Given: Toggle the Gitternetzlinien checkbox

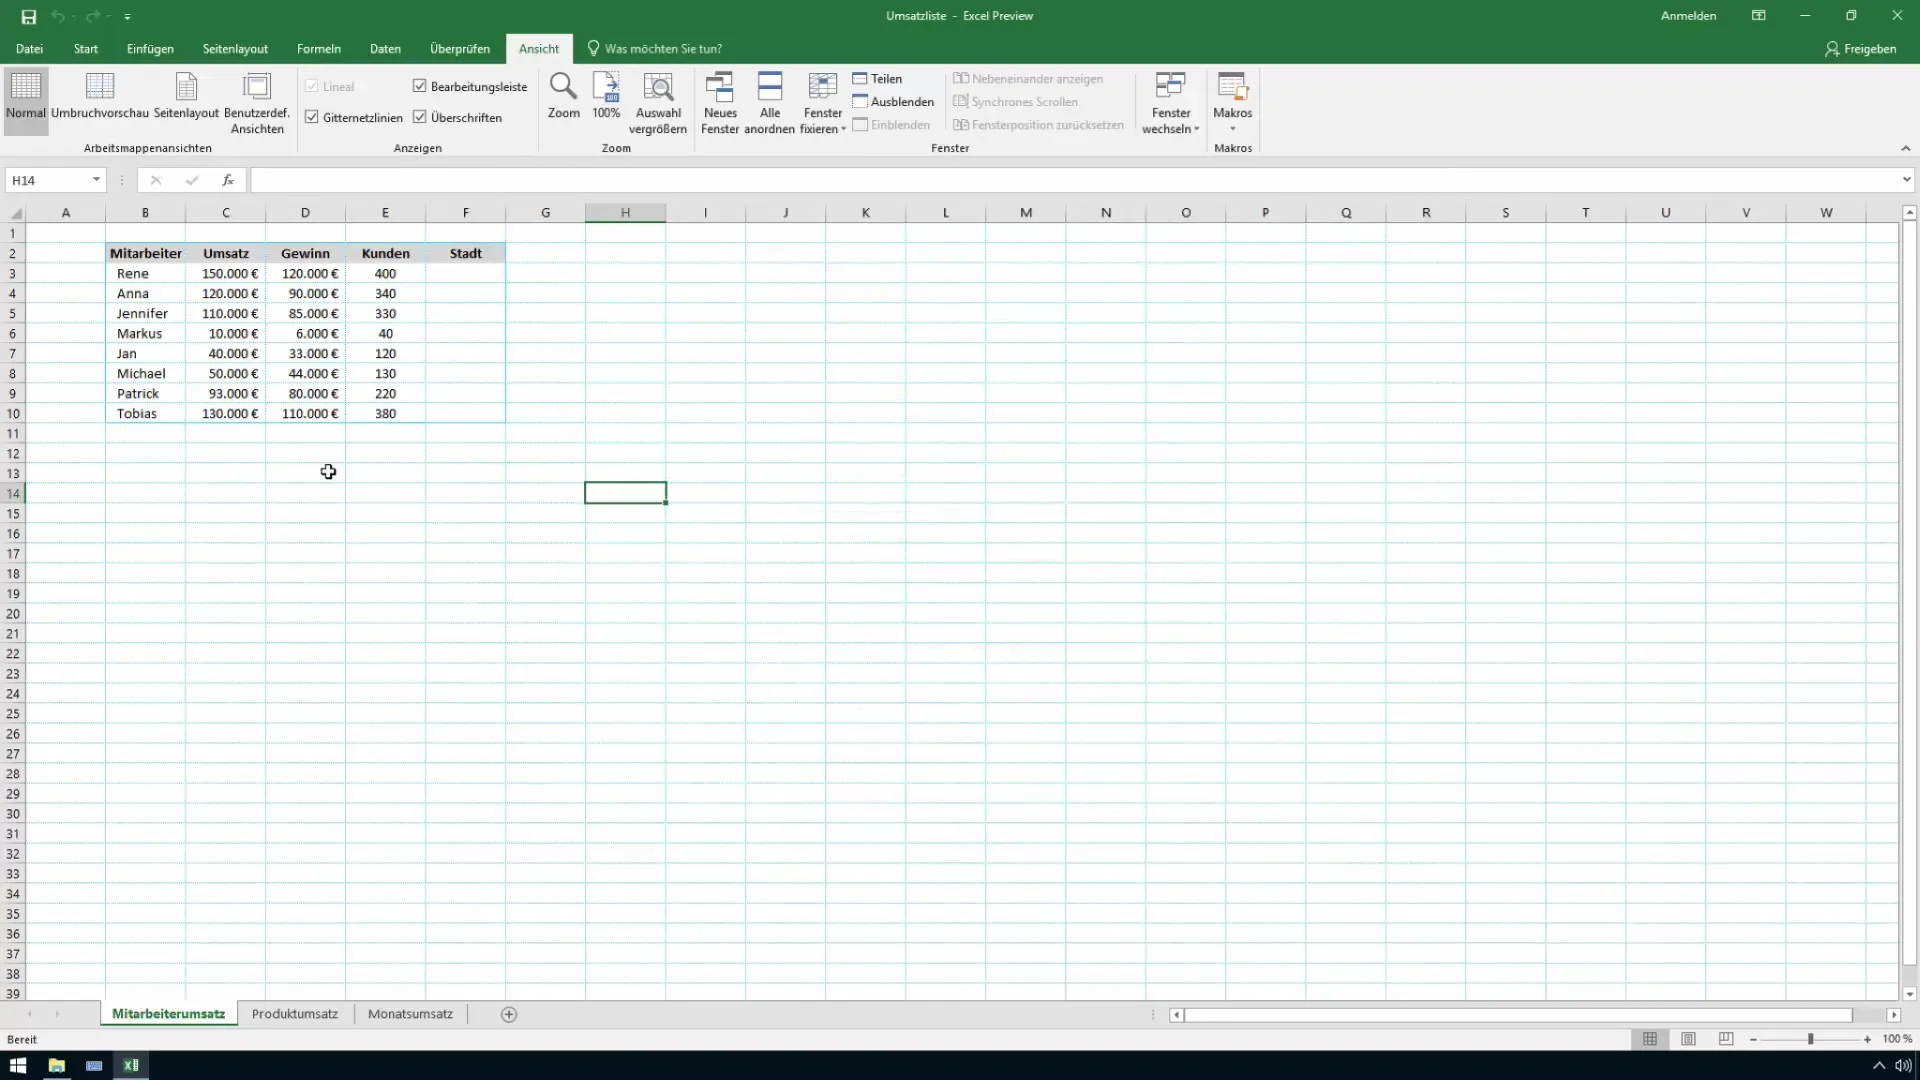Looking at the screenshot, I should [x=312, y=117].
